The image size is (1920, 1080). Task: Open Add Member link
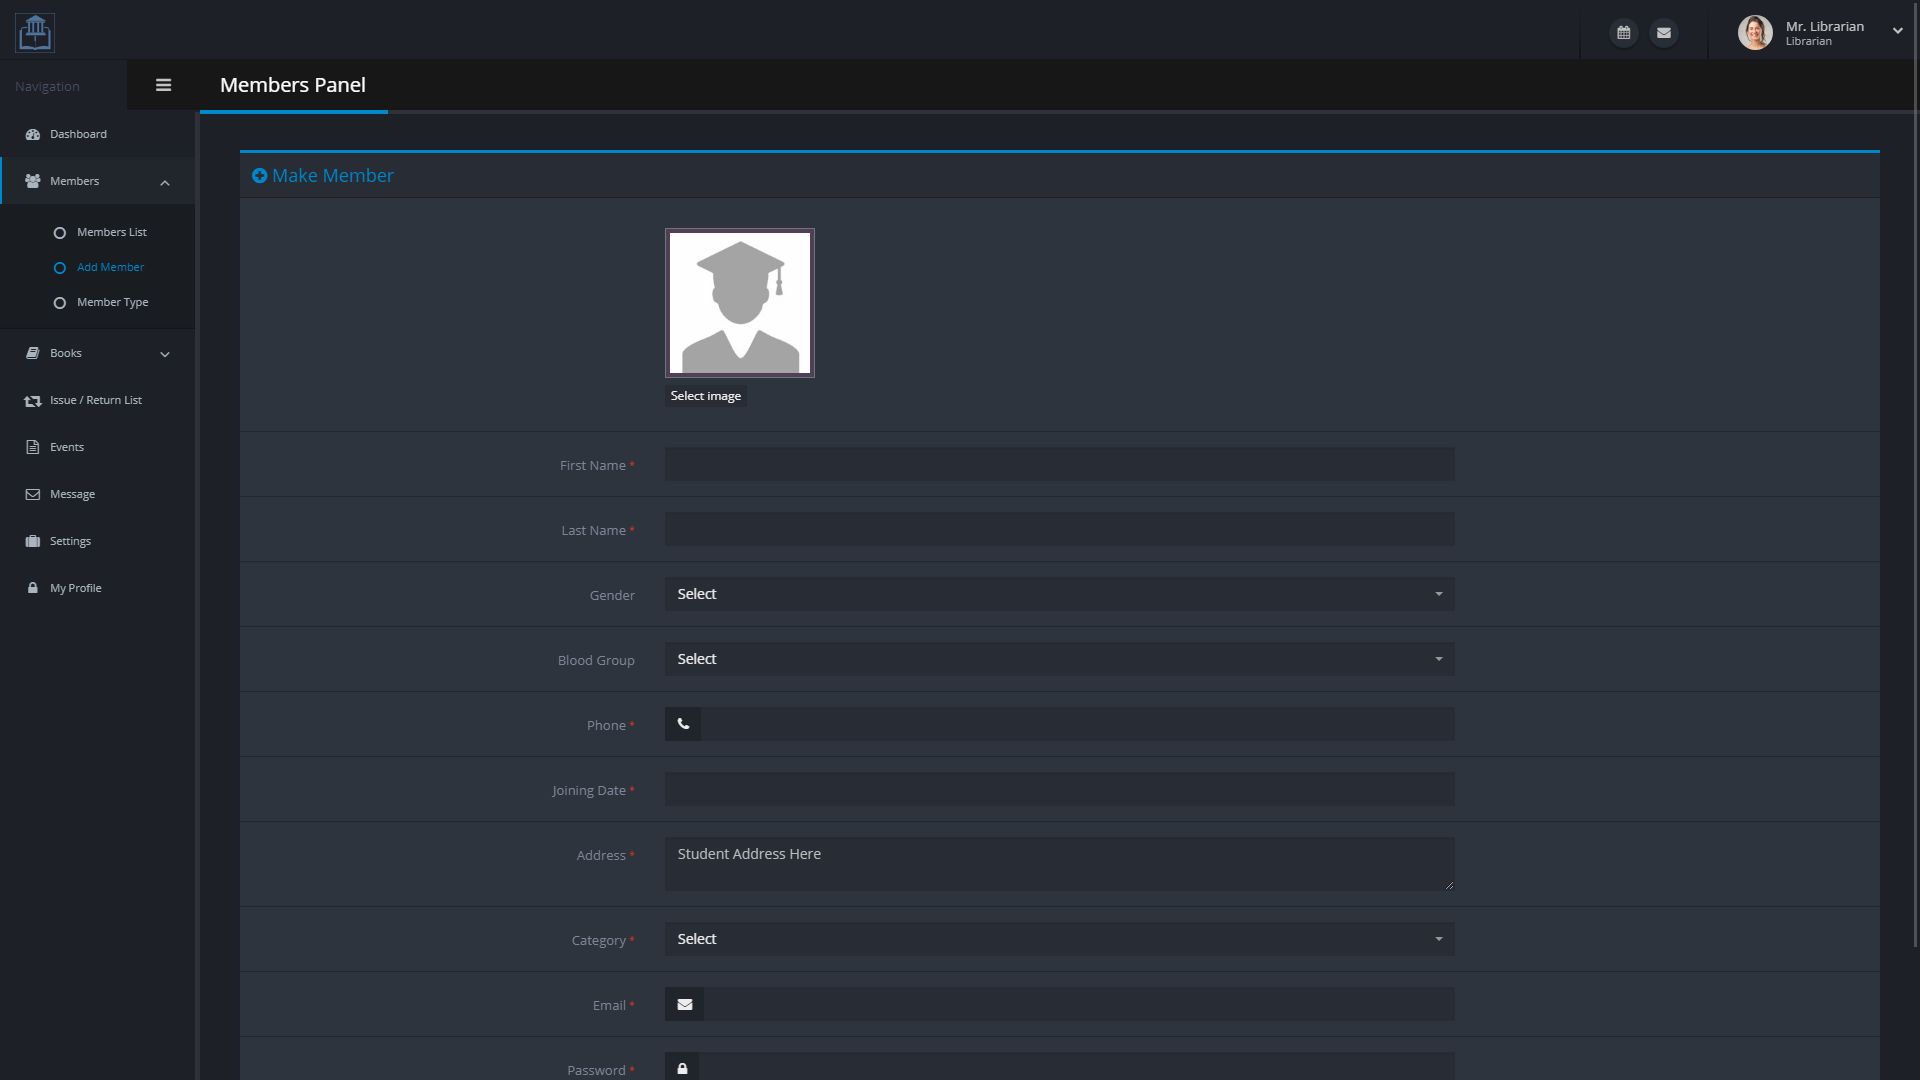click(110, 267)
